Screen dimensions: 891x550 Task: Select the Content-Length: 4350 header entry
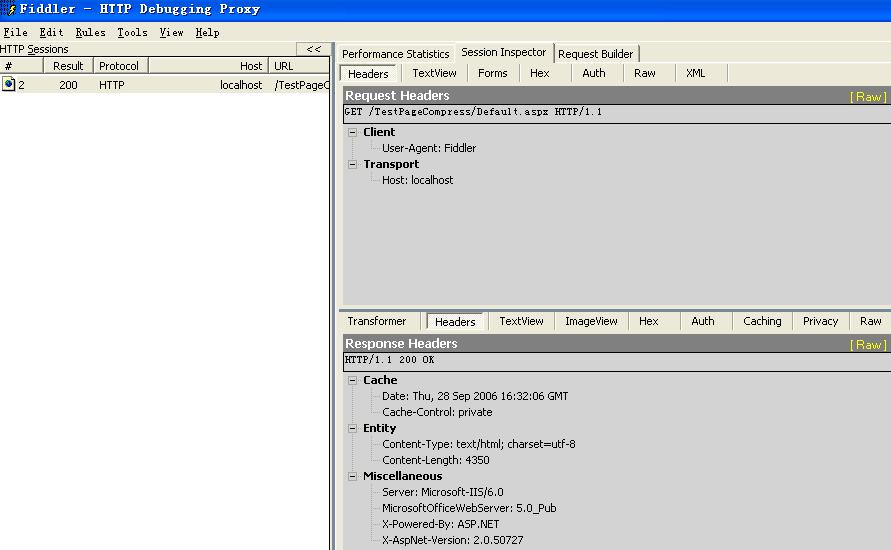[435, 460]
